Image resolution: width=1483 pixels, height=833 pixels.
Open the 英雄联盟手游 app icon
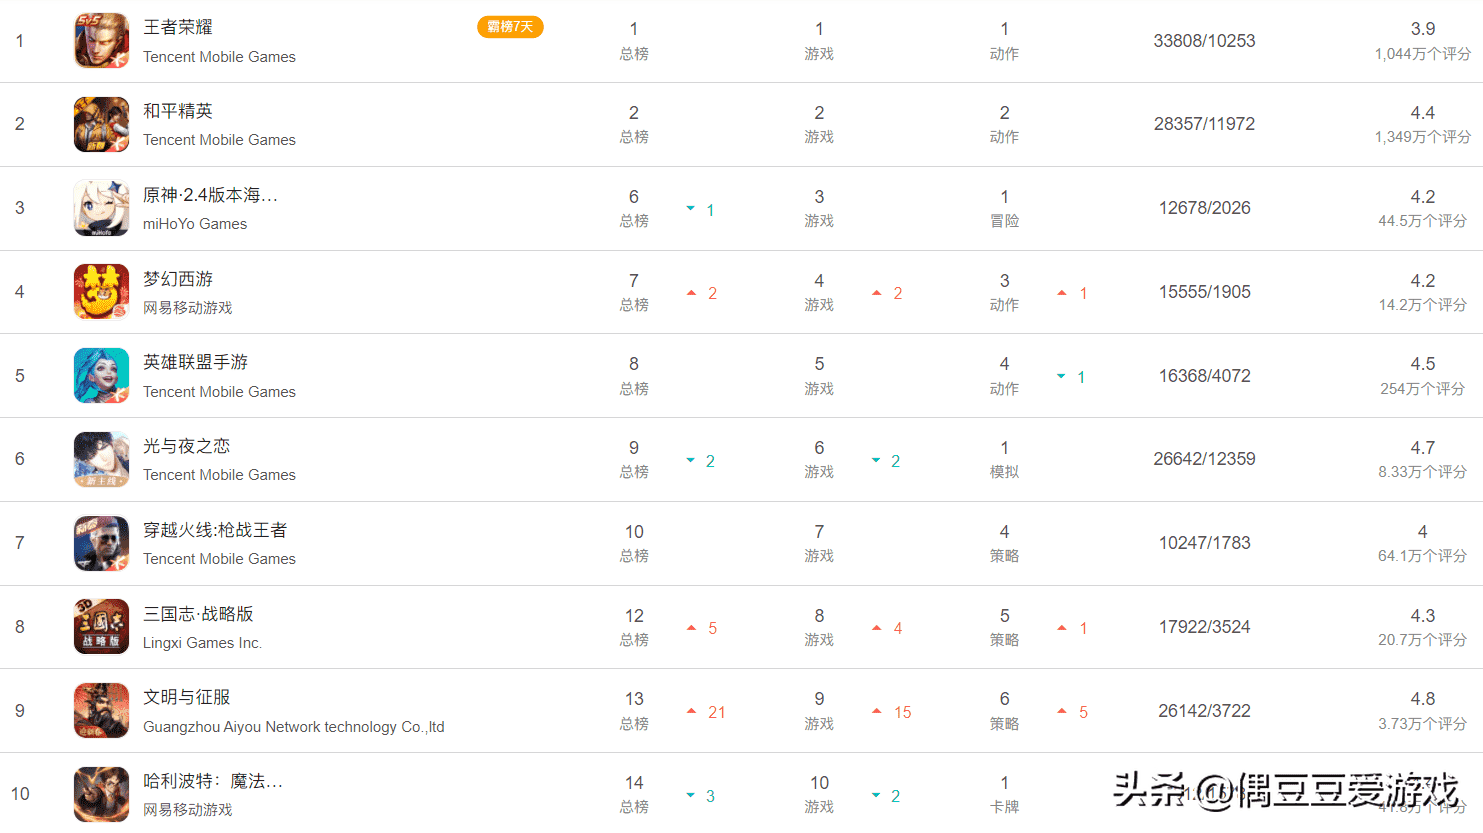point(102,375)
